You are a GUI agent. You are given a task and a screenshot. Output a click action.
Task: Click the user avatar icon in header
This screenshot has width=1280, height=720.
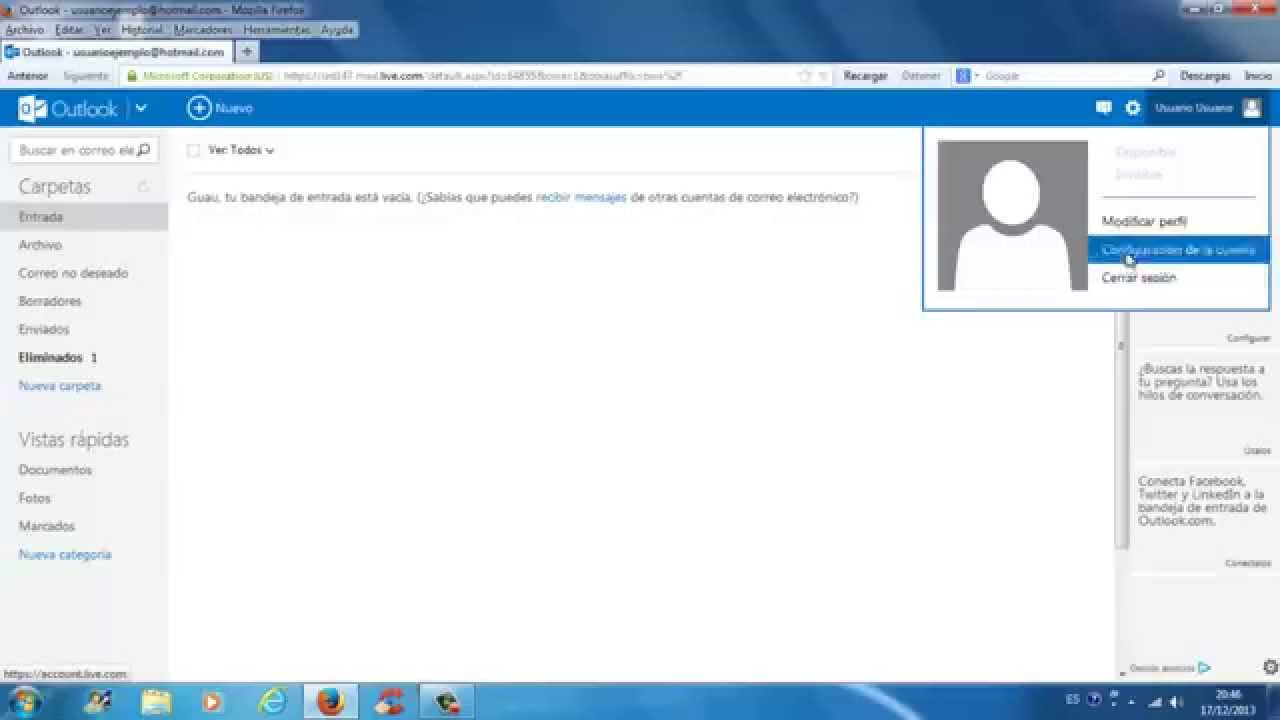1251,108
